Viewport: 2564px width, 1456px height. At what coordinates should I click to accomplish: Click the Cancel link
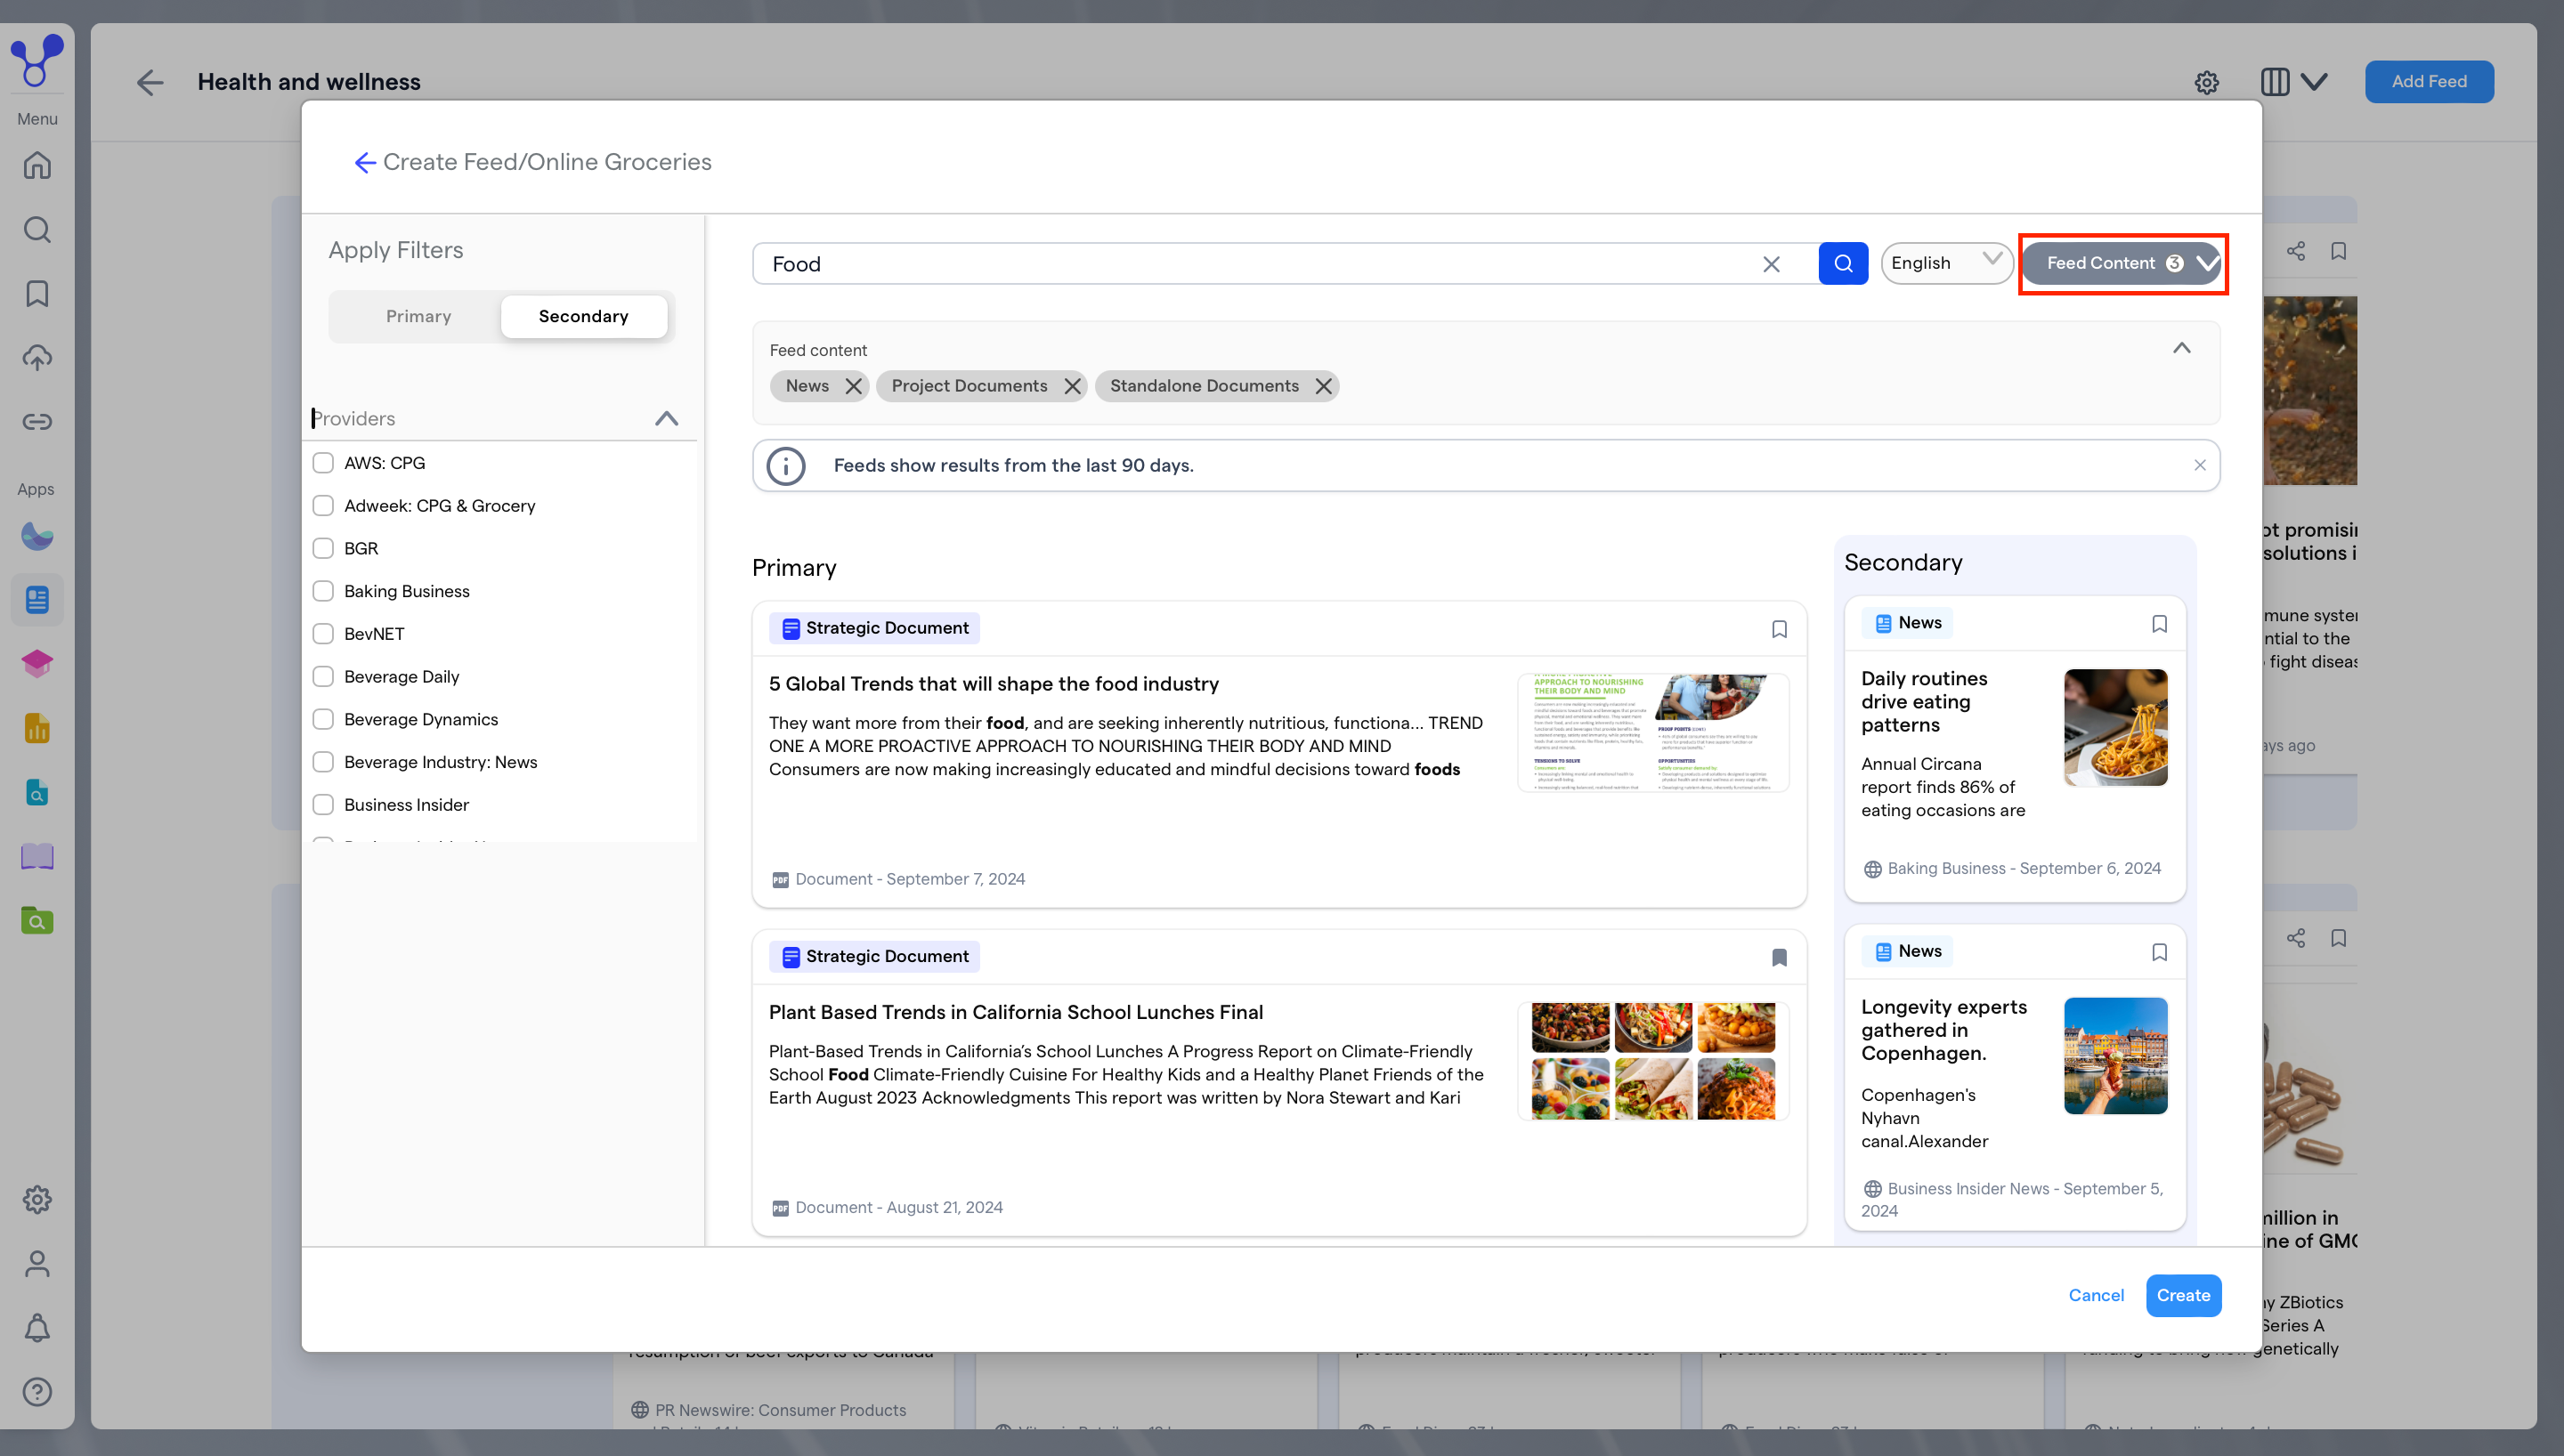click(2096, 1295)
